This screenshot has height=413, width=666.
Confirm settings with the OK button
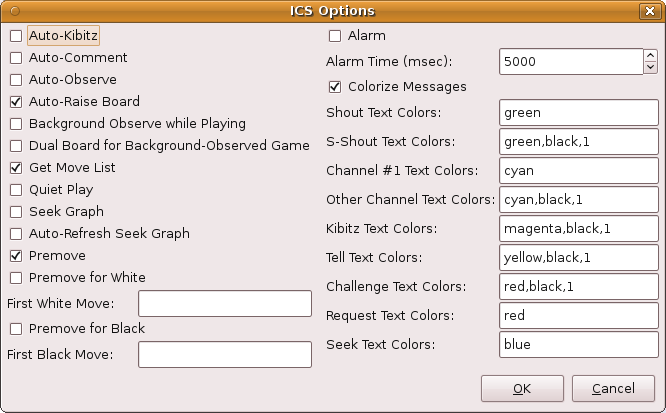click(522, 388)
